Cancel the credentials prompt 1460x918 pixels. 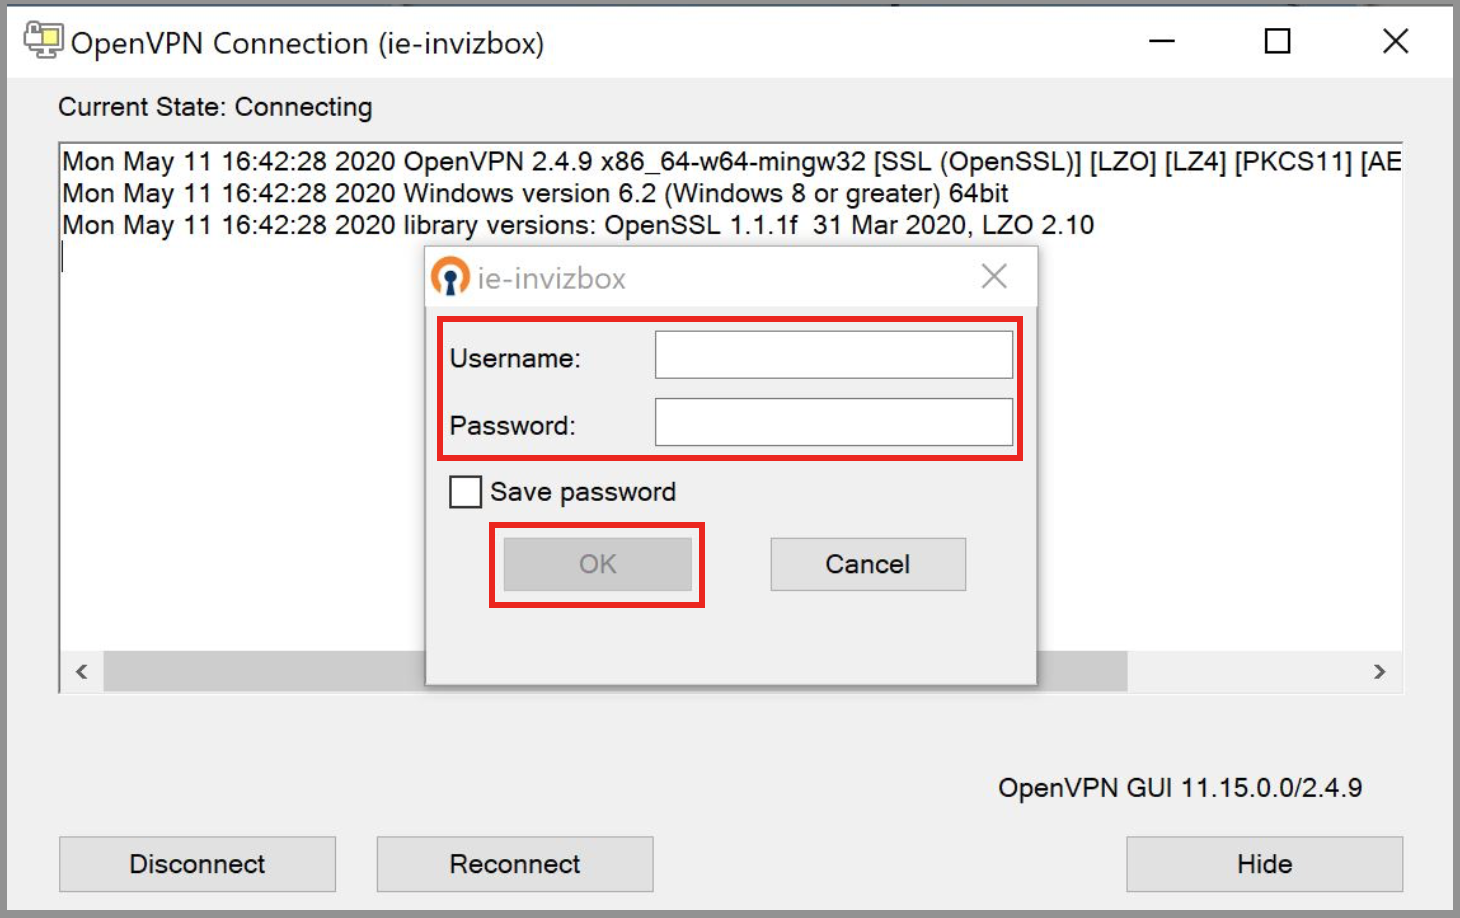(867, 564)
